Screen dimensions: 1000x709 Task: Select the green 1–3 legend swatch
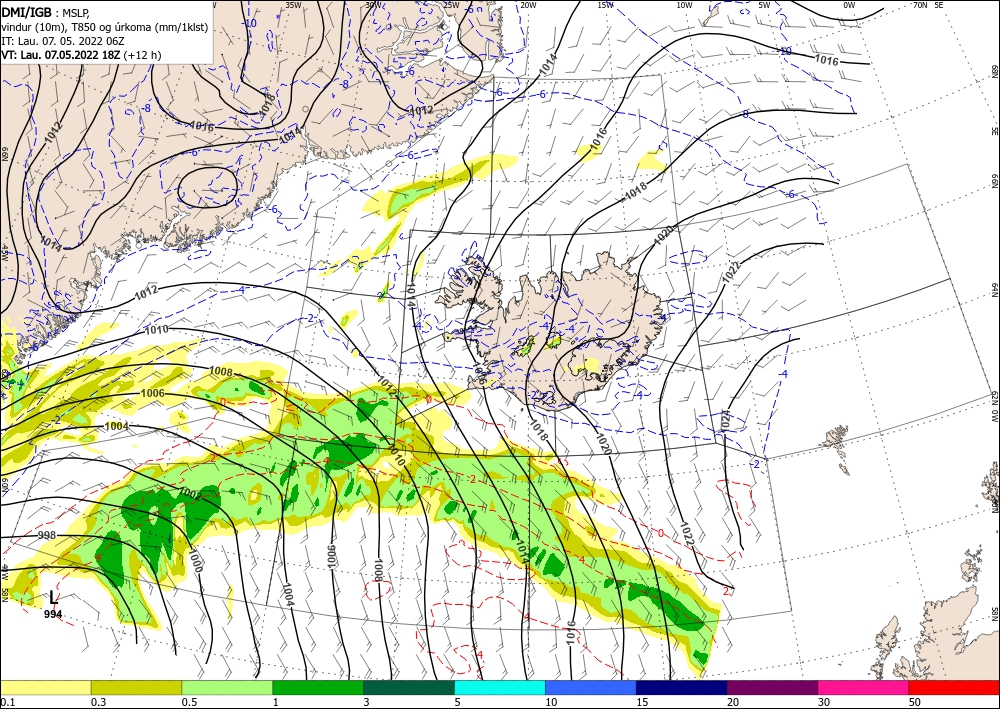click(318, 687)
